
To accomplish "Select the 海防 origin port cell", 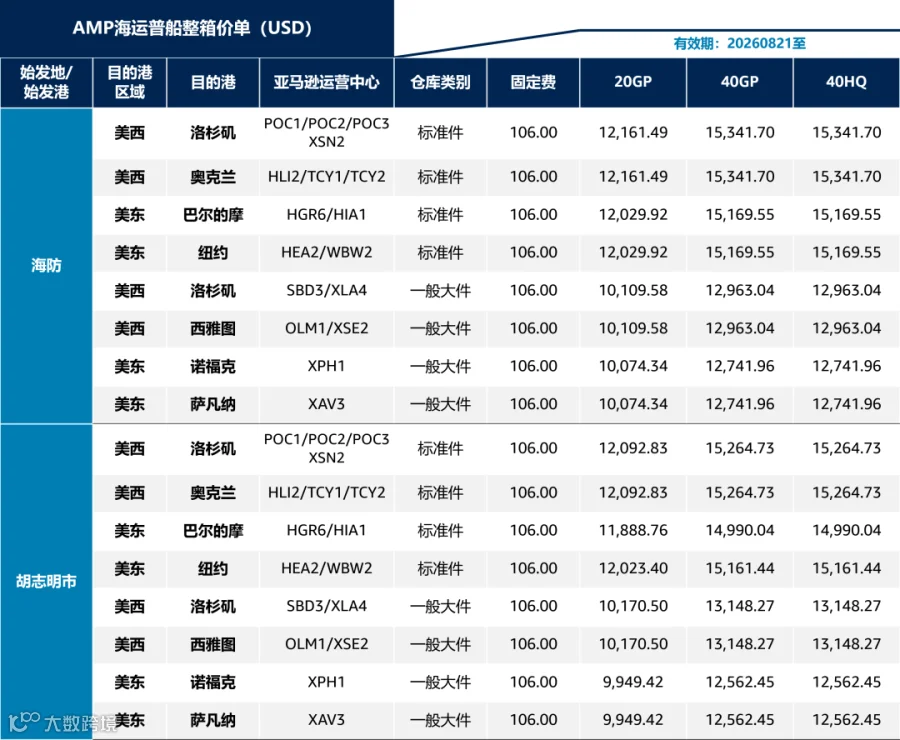I will tap(46, 265).
